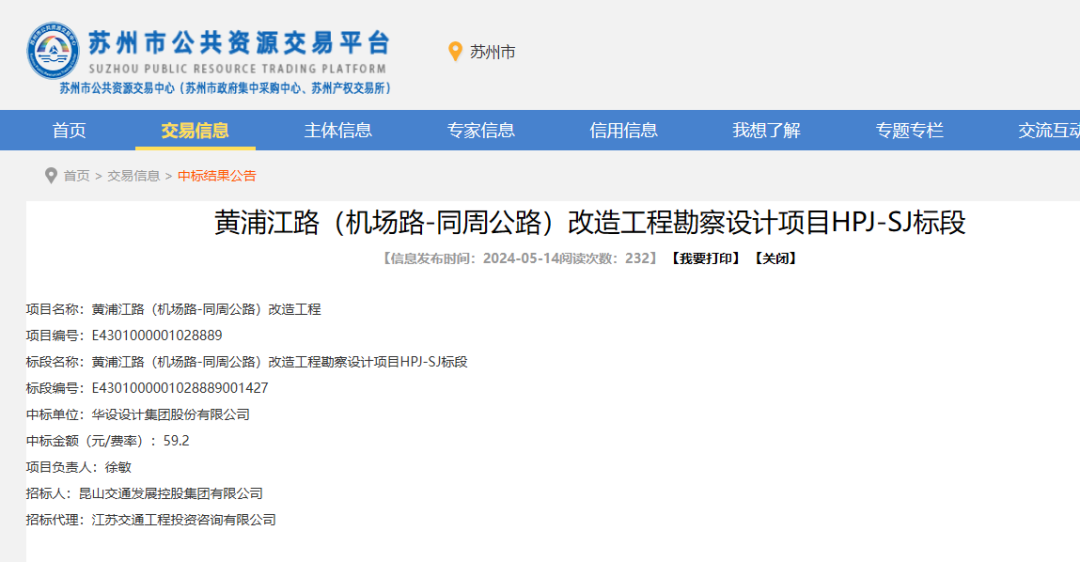This screenshot has width=1080, height=562.
Task: Click the winning bidder name 华设设计集团股份有限公司
Action: [170, 414]
